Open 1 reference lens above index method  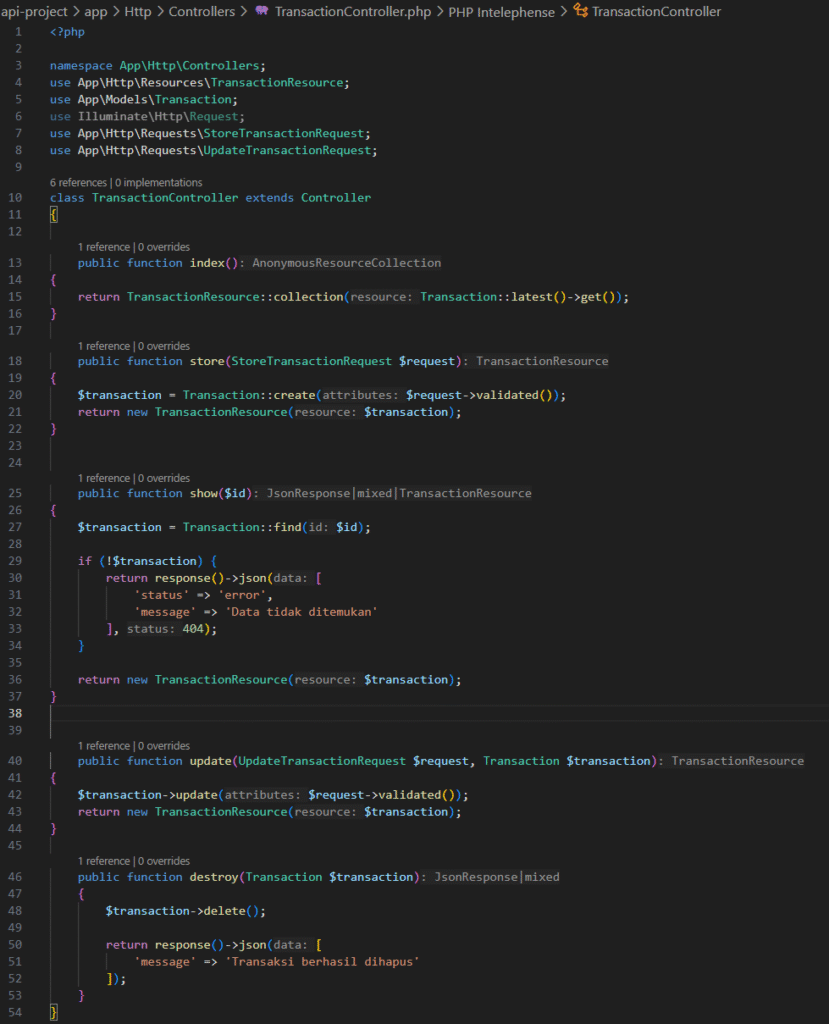[104, 247]
